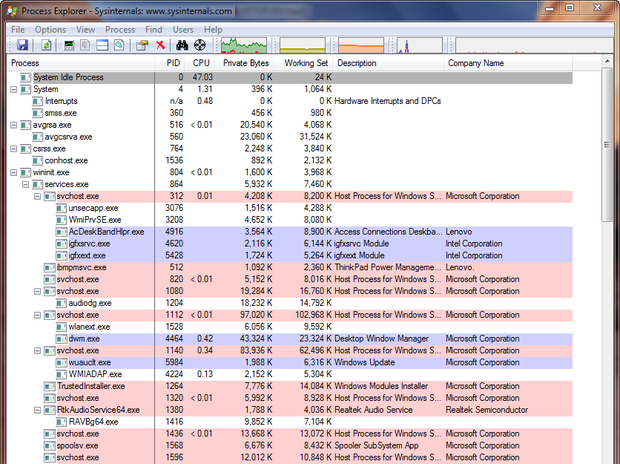Open the Options menu
This screenshot has width=620, height=464.
(50, 30)
